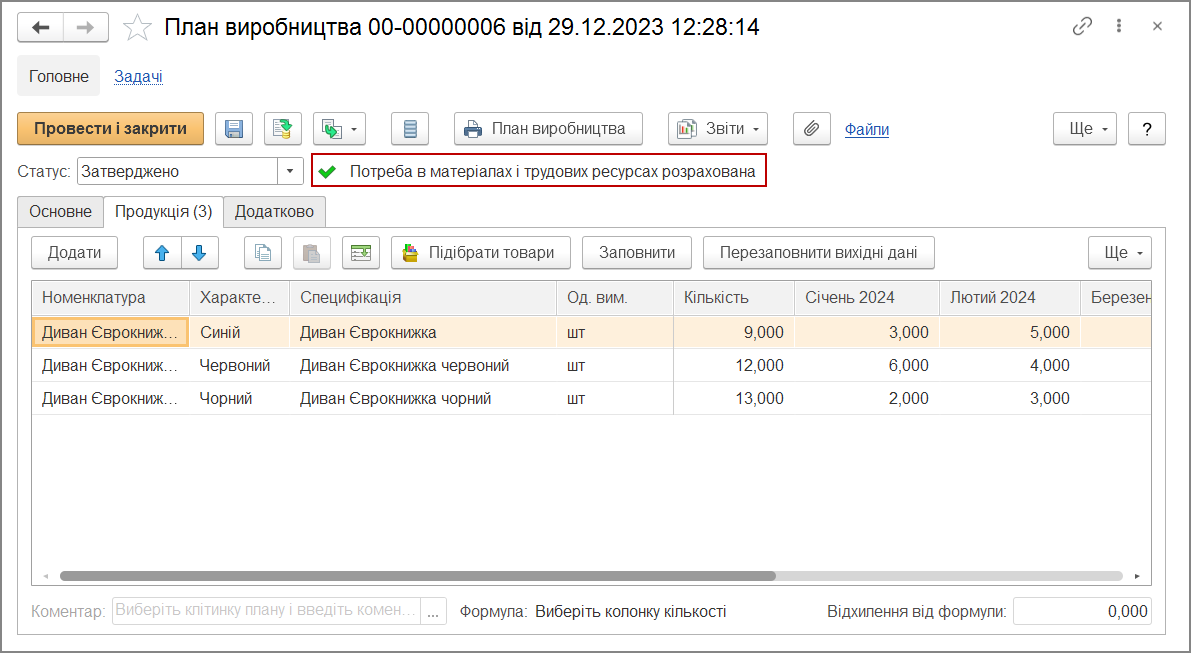This screenshot has height=653, width=1191.
Task: Open the Файли link
Action: (x=866, y=129)
